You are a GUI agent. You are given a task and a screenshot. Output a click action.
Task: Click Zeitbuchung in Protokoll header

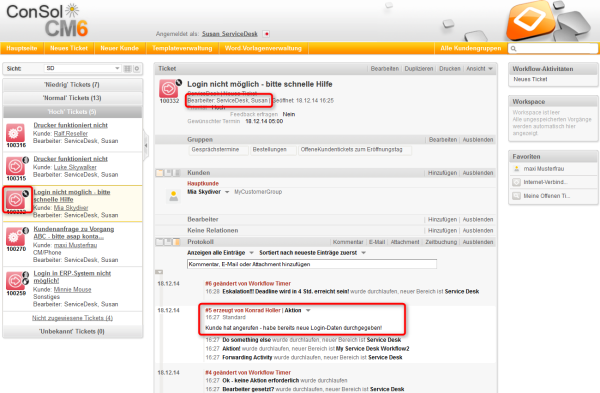441,242
